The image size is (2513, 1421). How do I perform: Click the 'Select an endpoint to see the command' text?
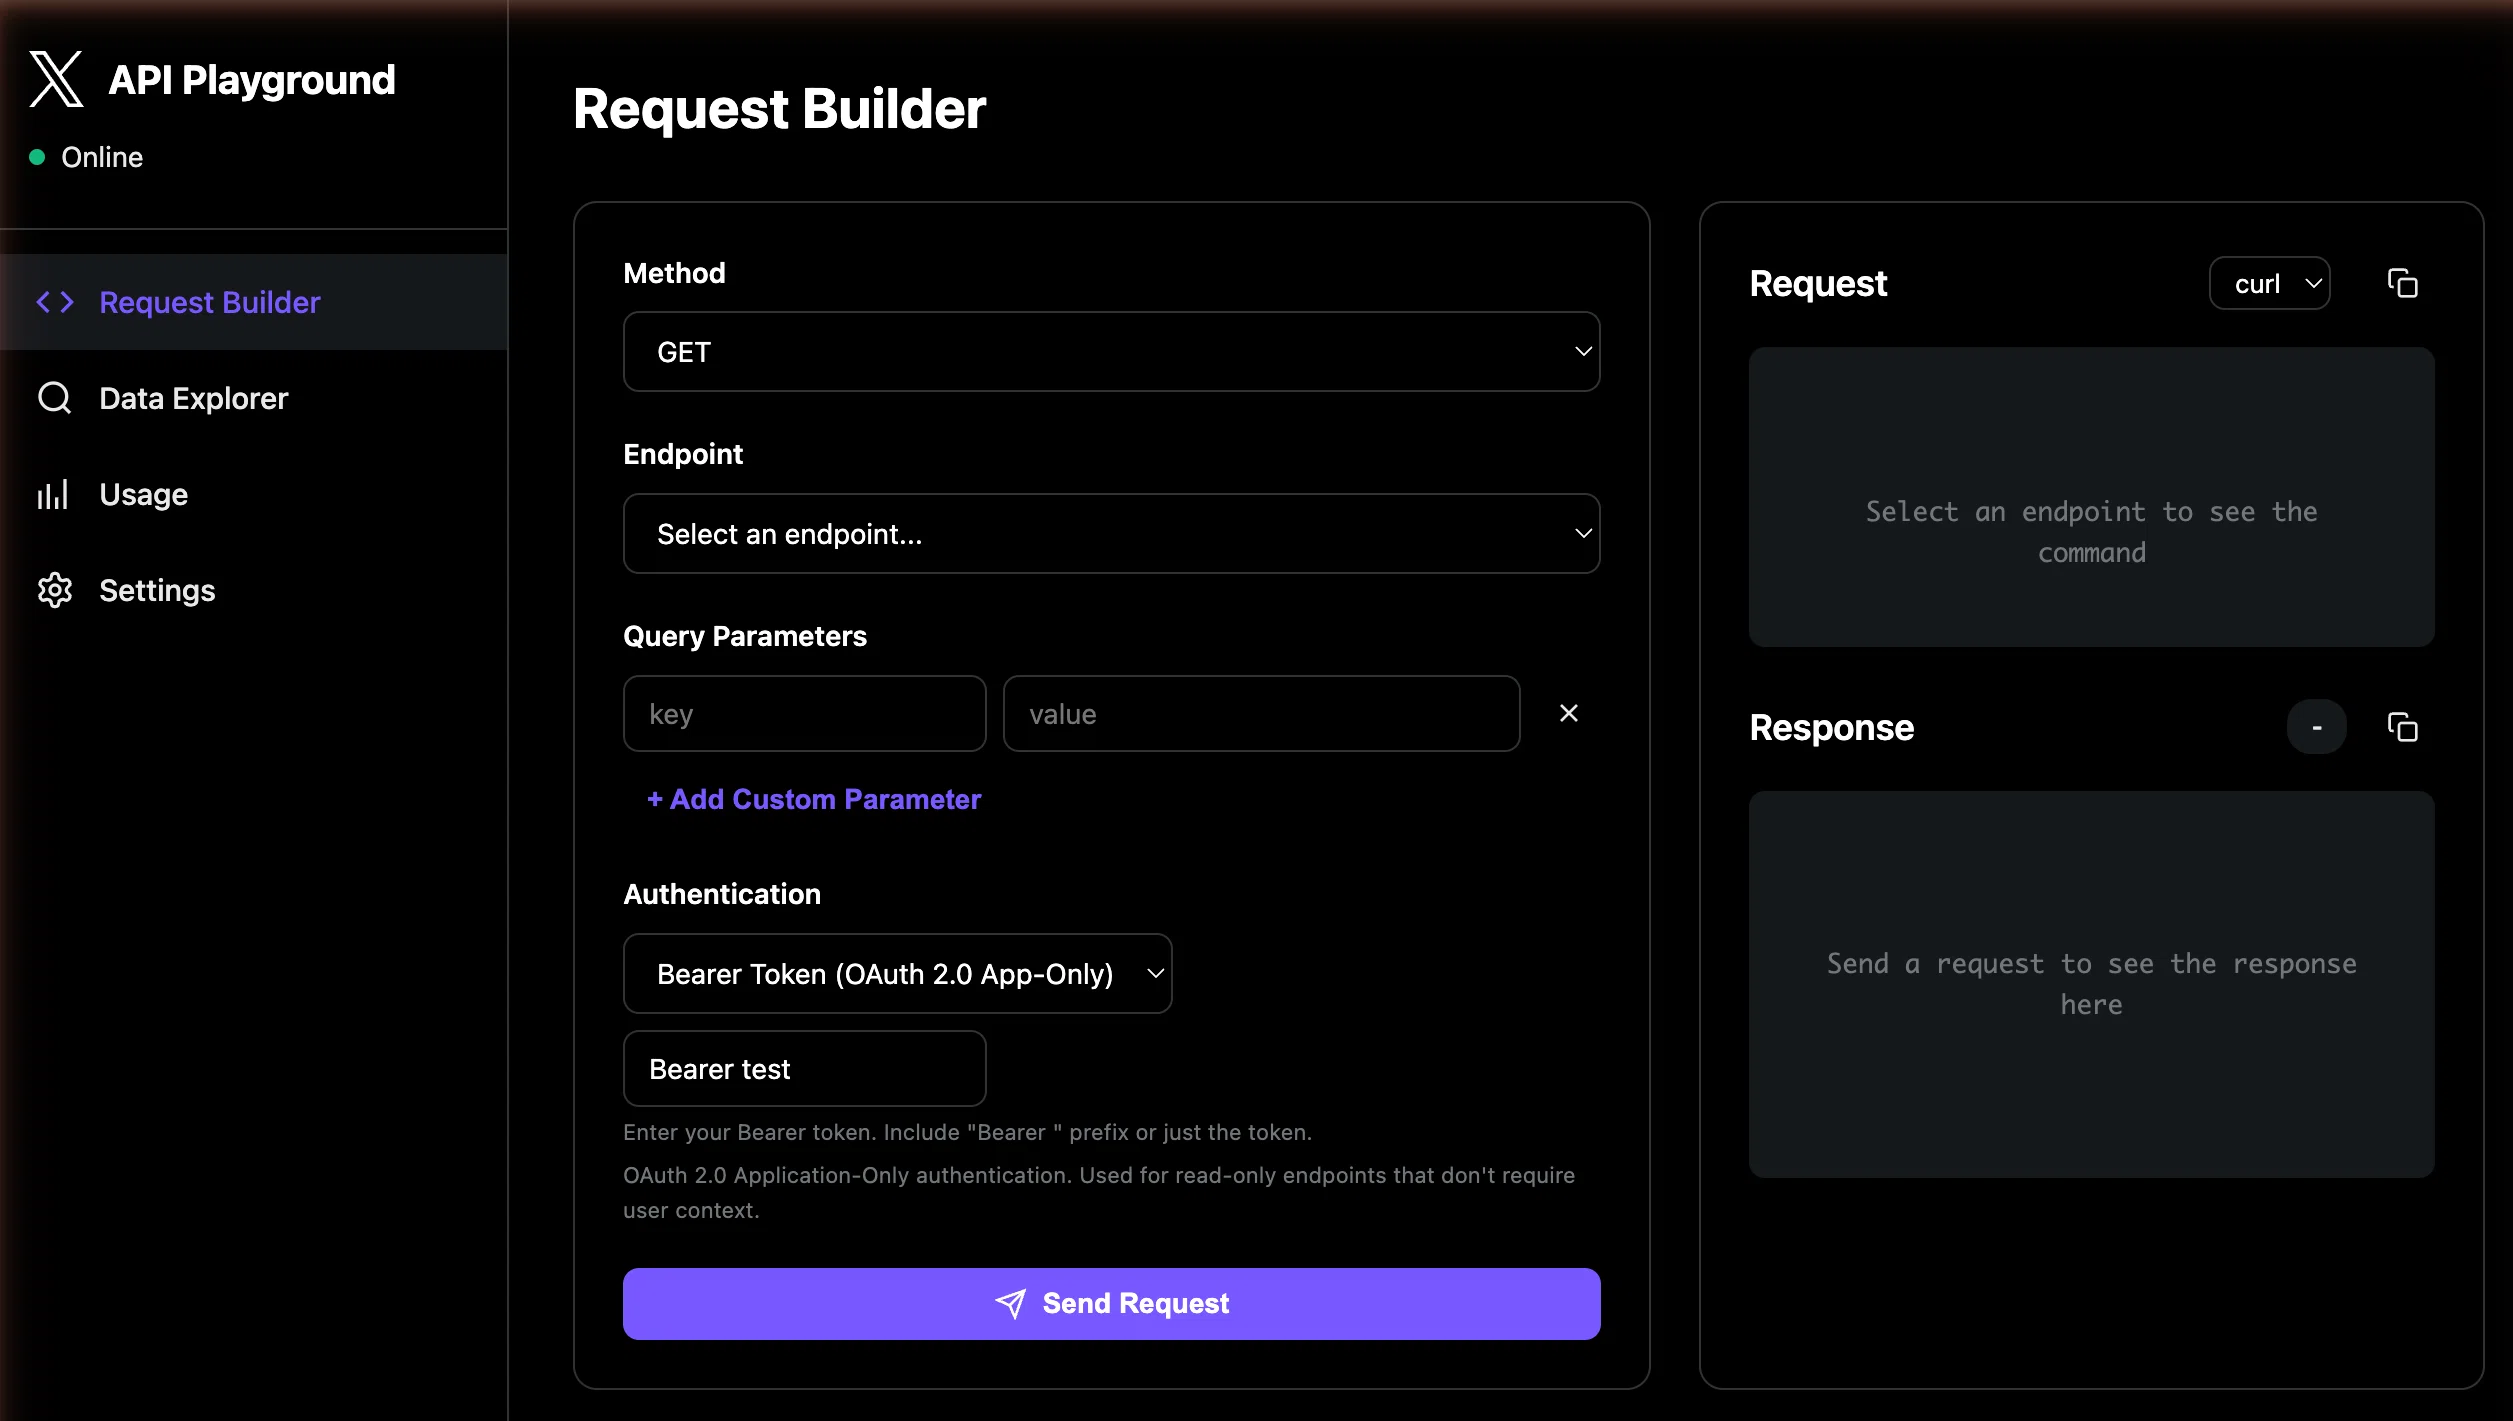point(2091,532)
